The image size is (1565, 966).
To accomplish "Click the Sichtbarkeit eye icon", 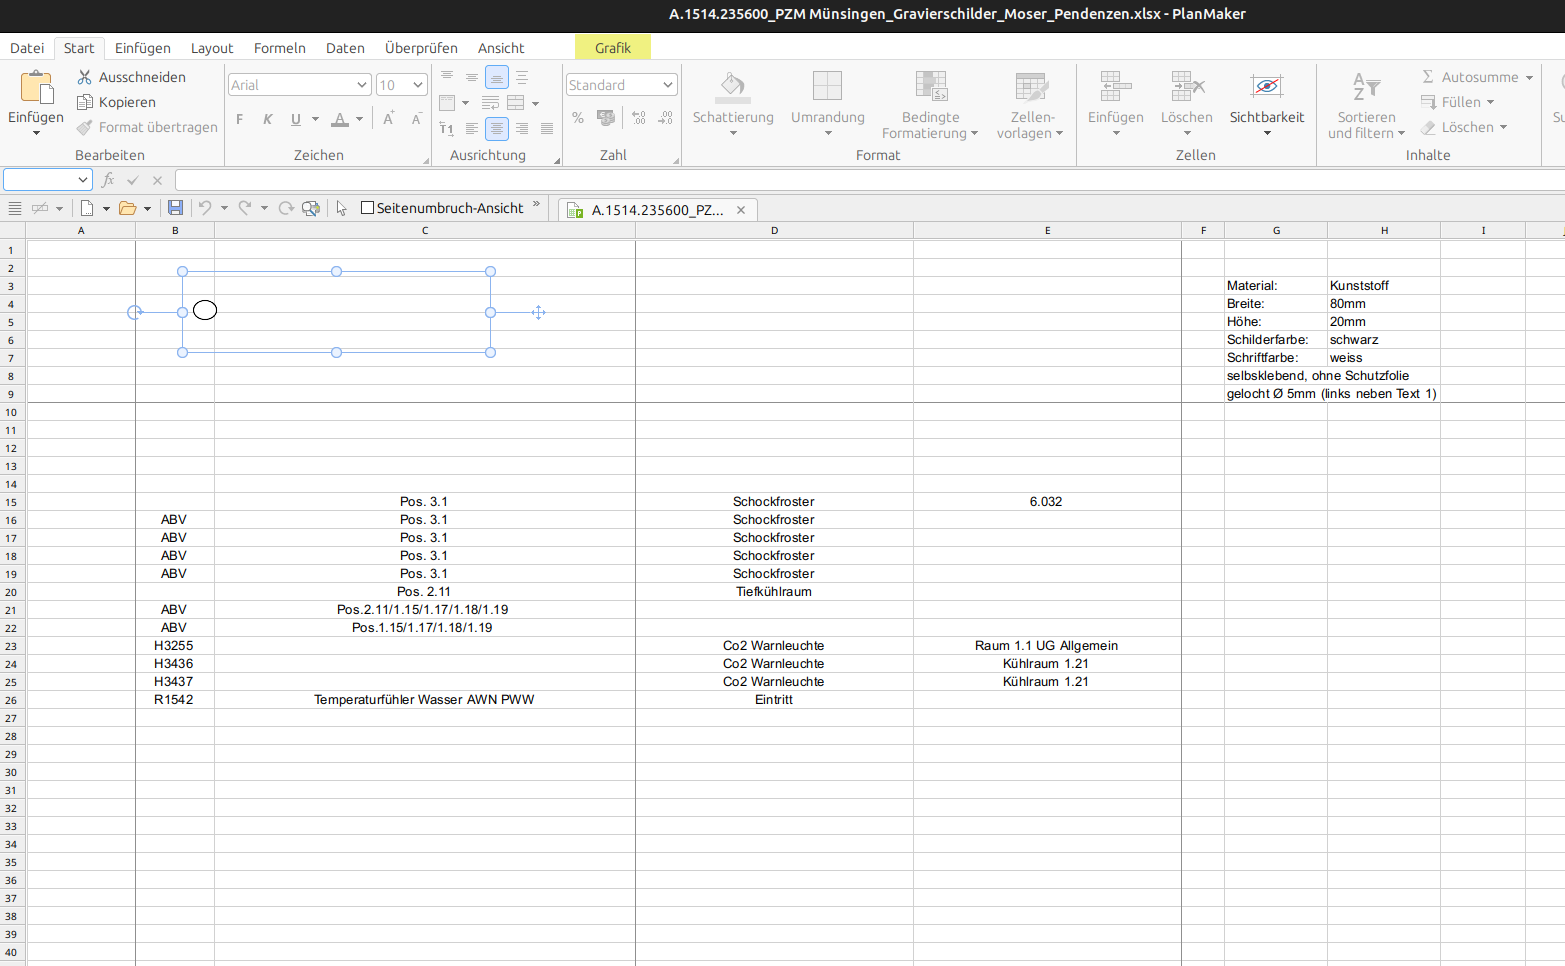I will (x=1266, y=86).
